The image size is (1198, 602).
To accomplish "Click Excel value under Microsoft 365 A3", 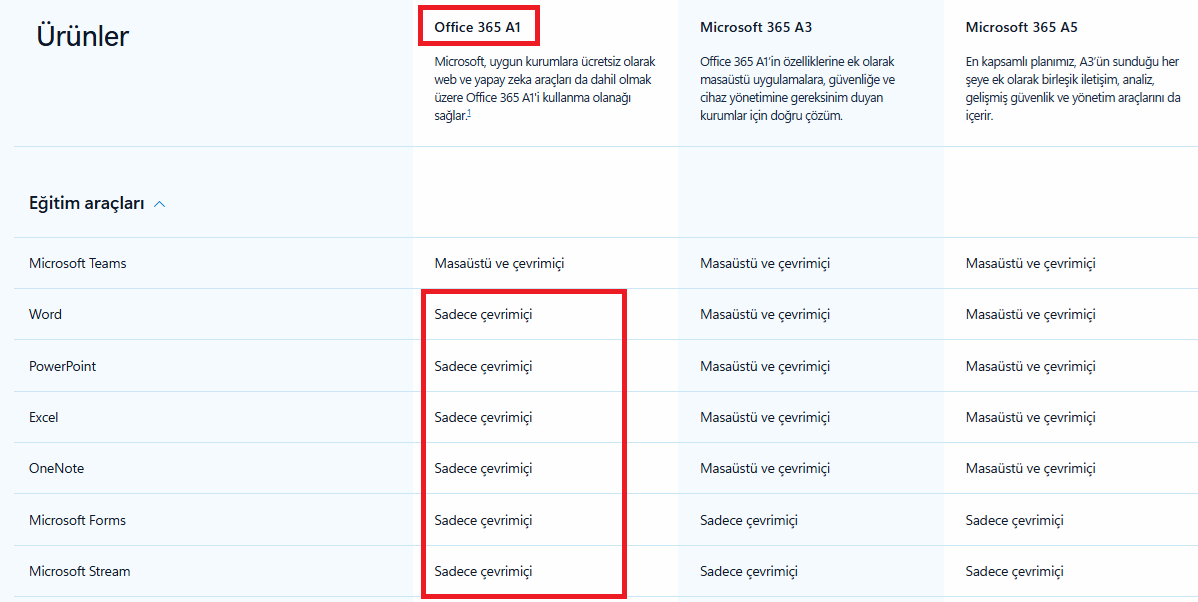I will point(765,418).
